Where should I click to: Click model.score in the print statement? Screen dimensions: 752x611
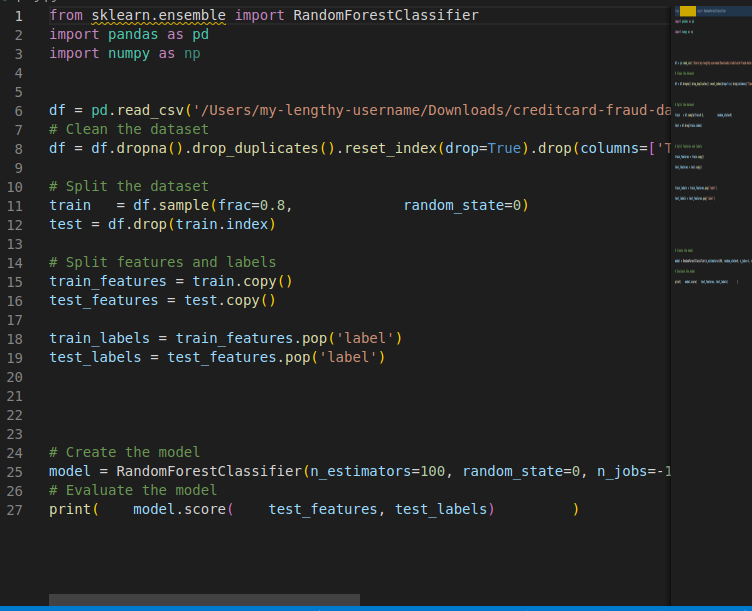click(x=179, y=509)
